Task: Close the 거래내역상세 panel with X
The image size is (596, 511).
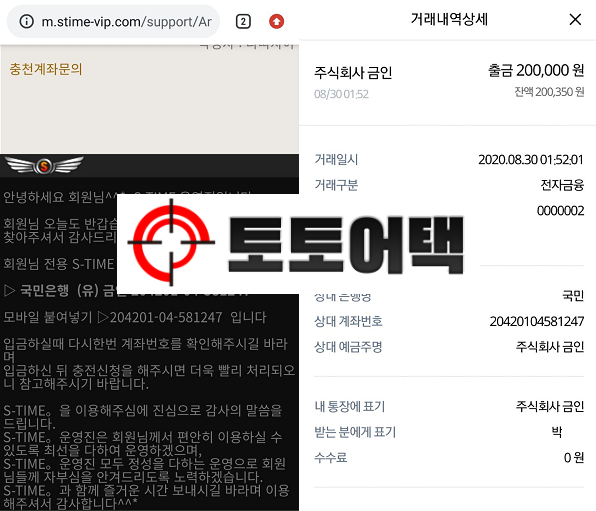Action: [575, 19]
